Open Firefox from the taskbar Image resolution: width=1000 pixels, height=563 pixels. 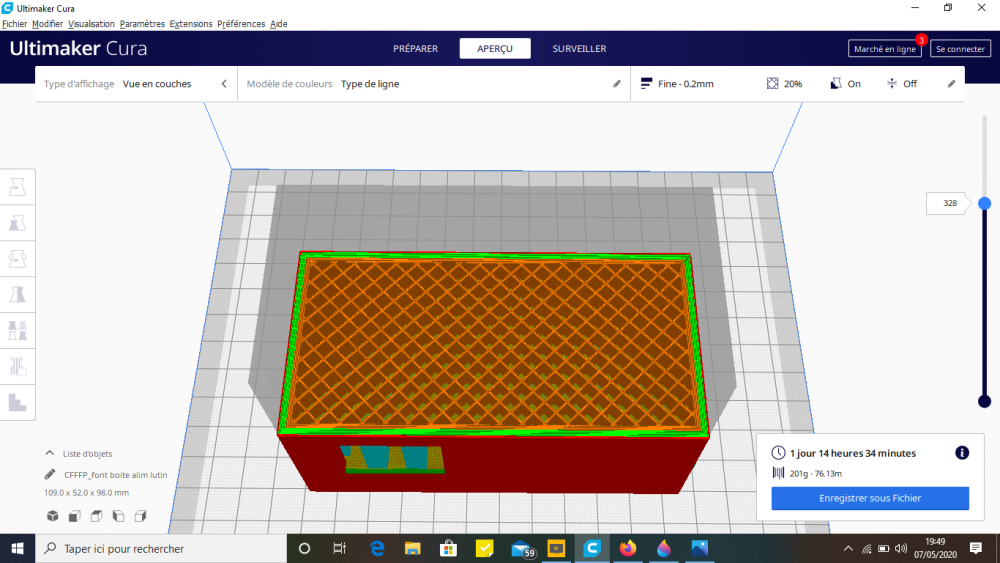point(628,548)
